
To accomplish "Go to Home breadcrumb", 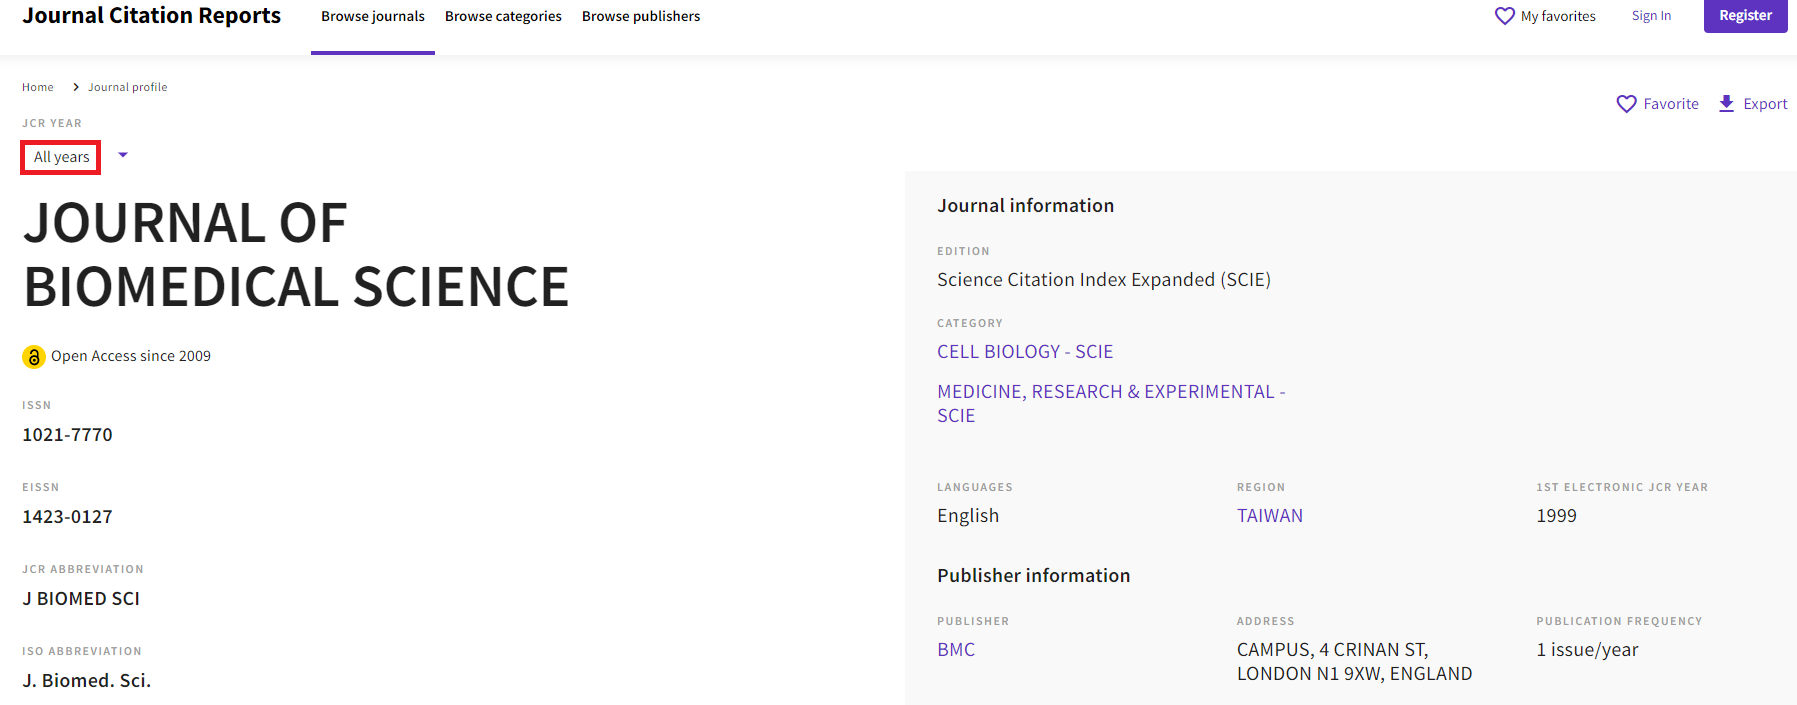I will pyautogui.click(x=38, y=87).
